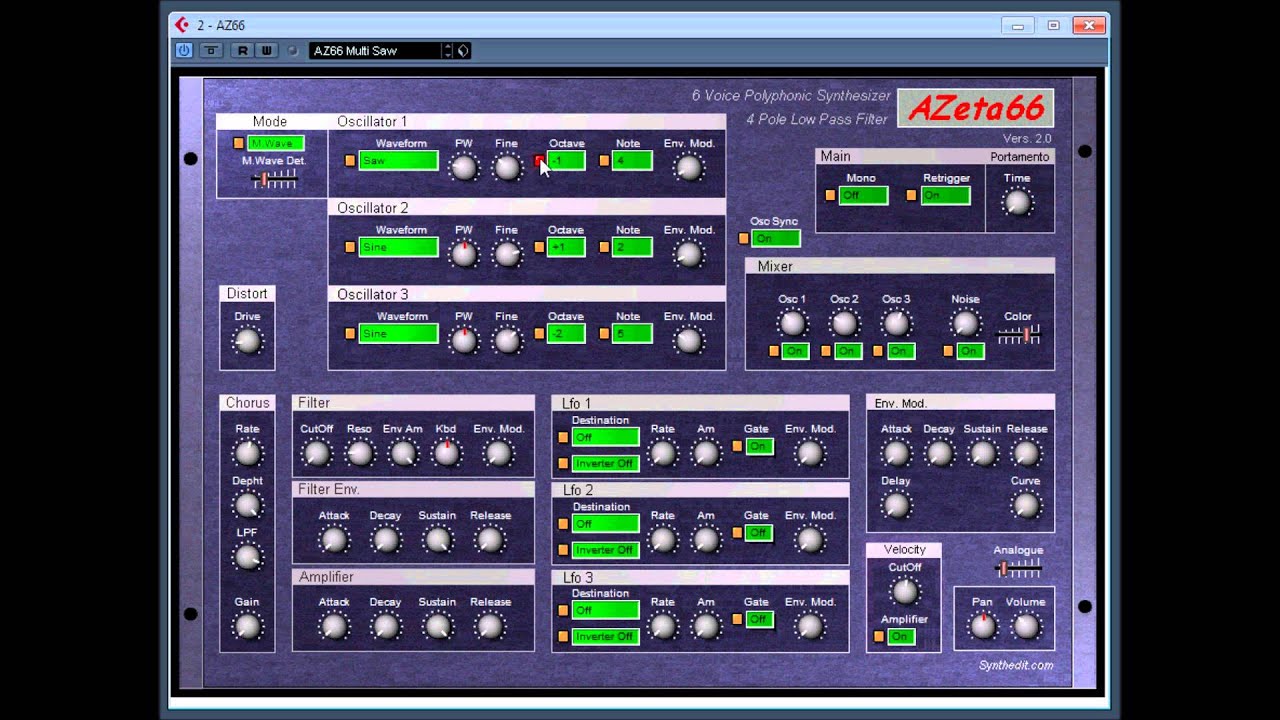Click orange selector next to Oscillator 3 Waveform

(350, 333)
